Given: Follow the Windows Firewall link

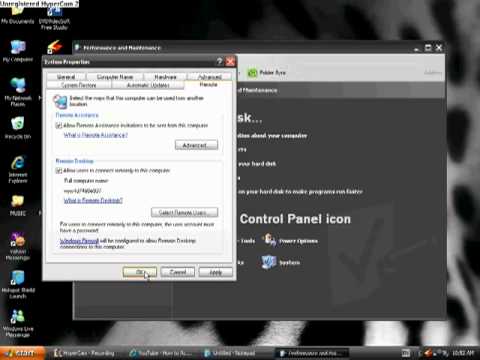Looking at the screenshot, I should pos(79,241).
